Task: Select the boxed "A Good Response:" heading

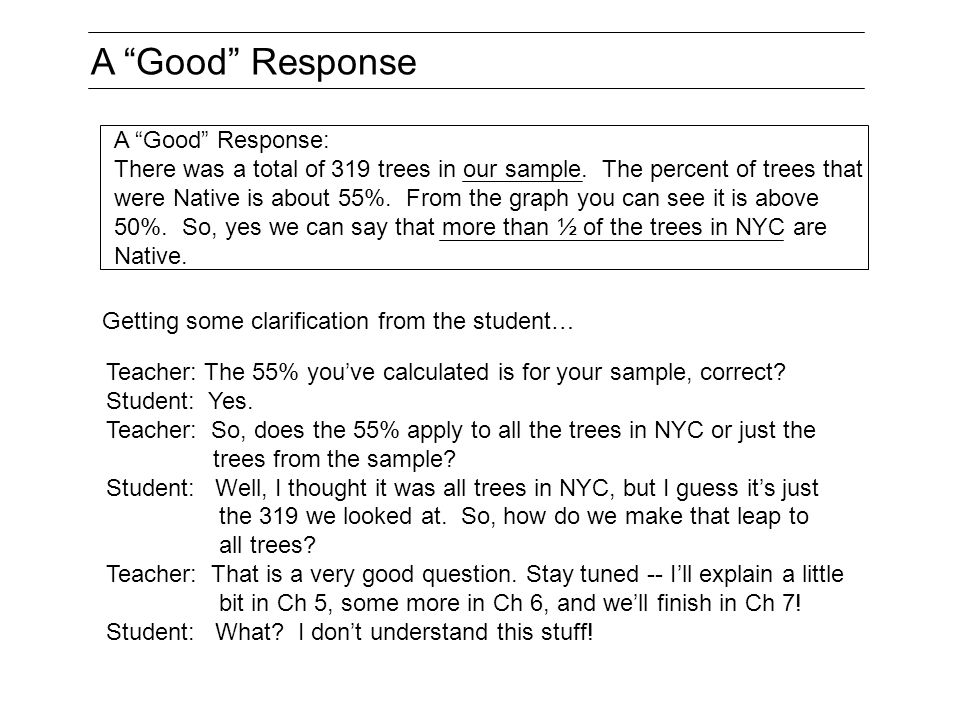Action: pos(221,140)
